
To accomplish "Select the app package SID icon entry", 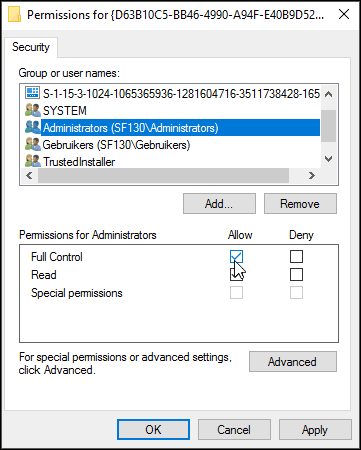I will 32,93.
